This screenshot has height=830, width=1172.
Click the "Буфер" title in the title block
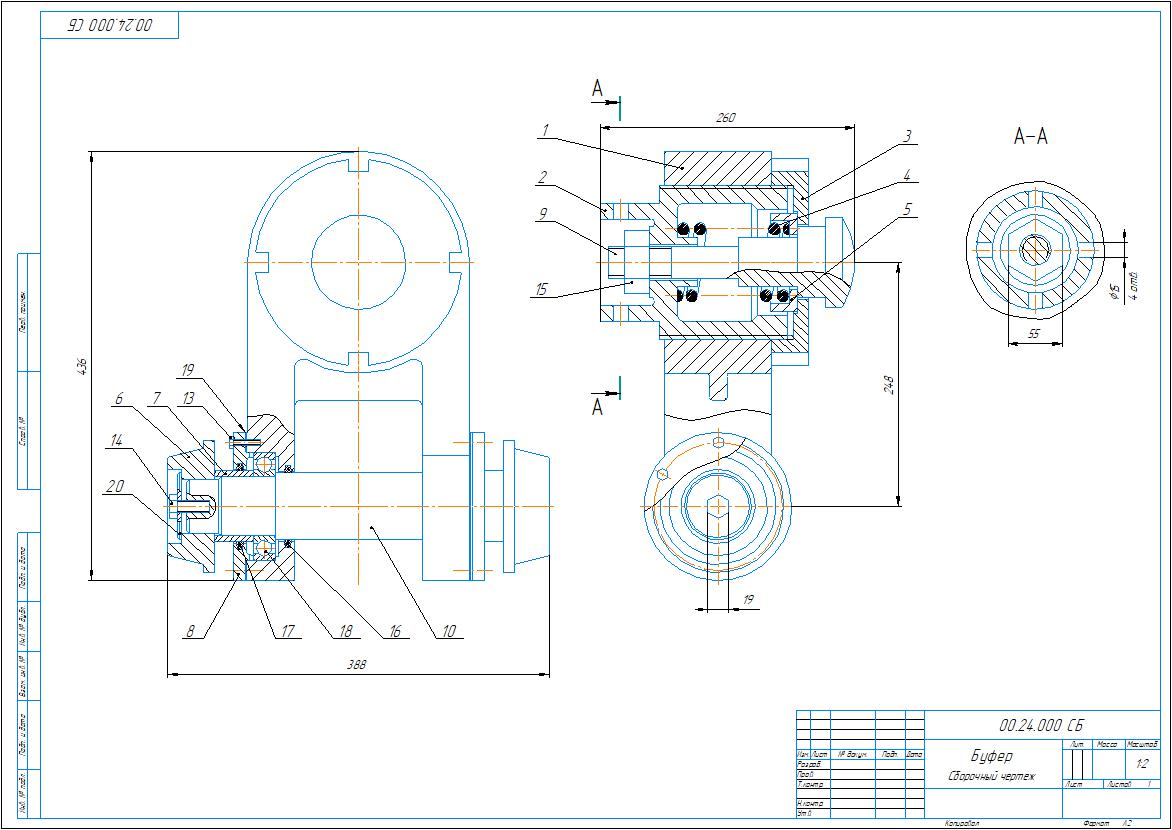click(x=991, y=755)
